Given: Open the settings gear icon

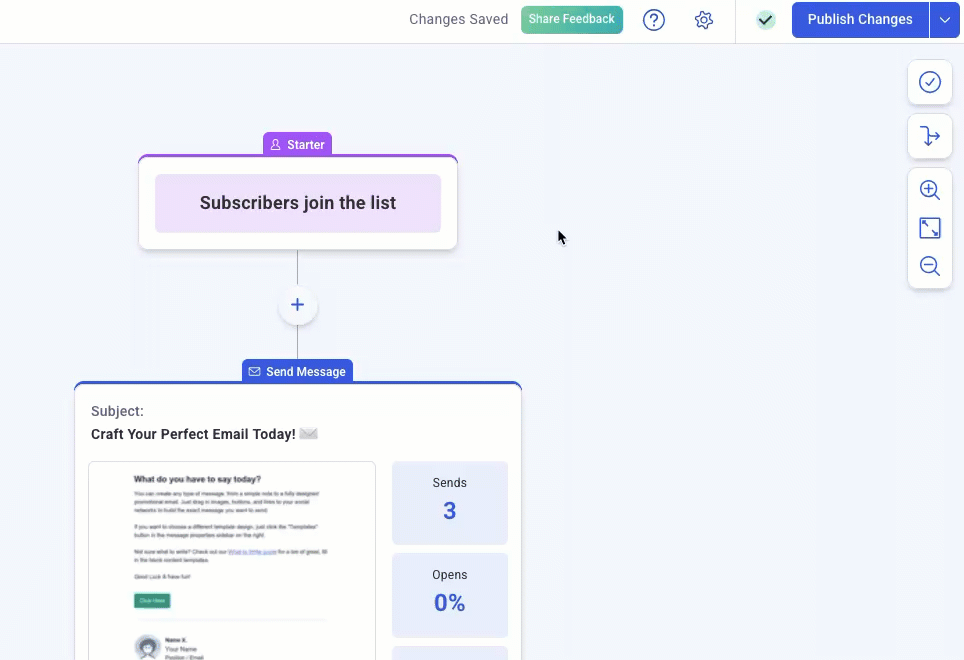Looking at the screenshot, I should (704, 20).
